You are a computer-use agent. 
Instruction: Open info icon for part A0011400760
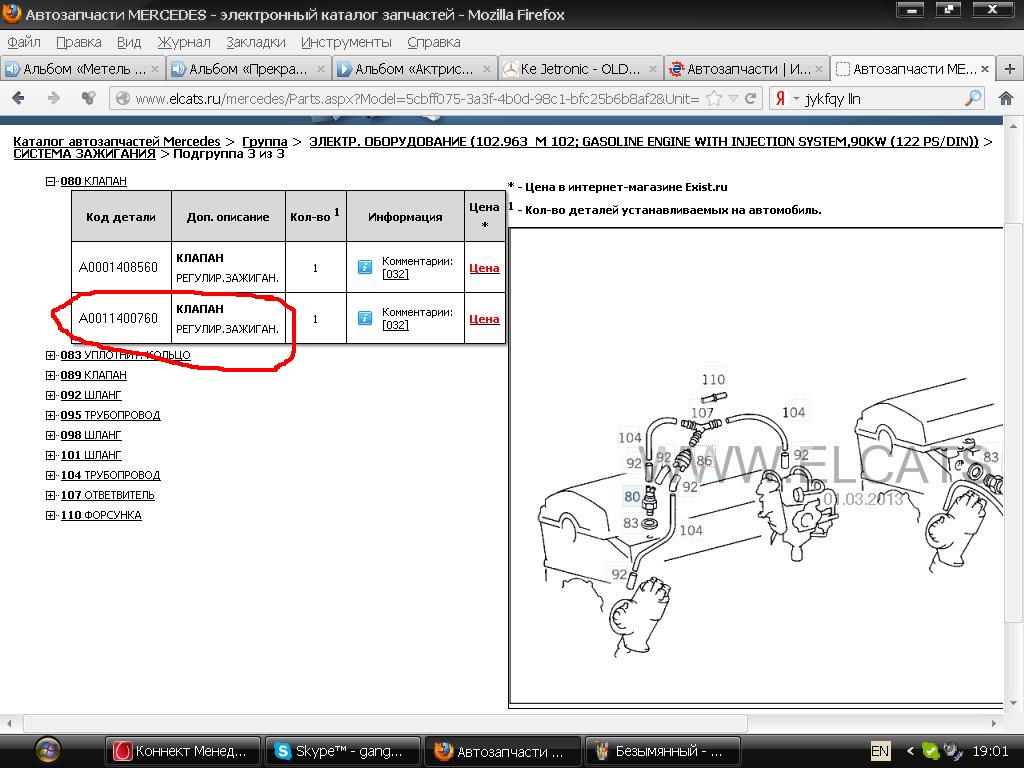pos(364,318)
